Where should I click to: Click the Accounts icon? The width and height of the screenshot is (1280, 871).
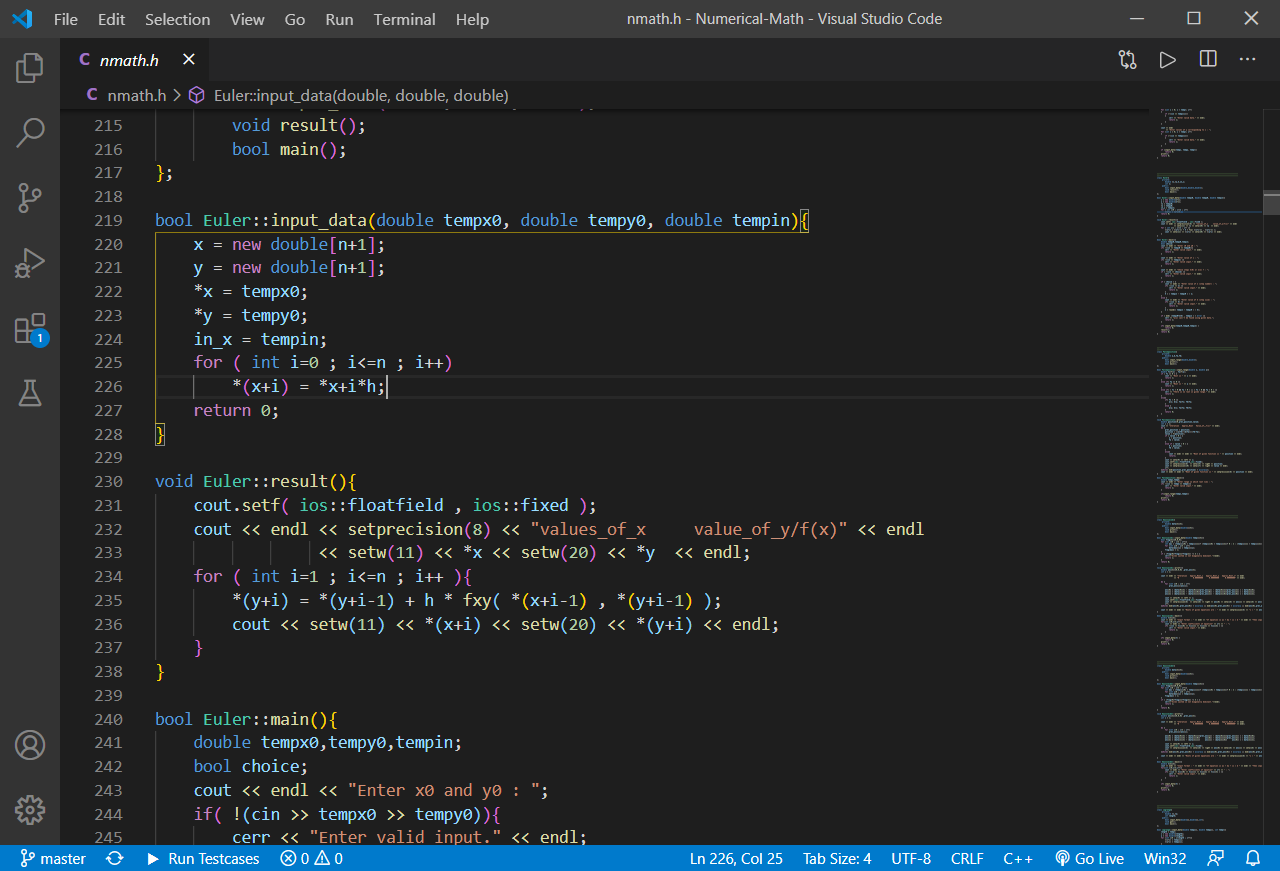(30, 745)
